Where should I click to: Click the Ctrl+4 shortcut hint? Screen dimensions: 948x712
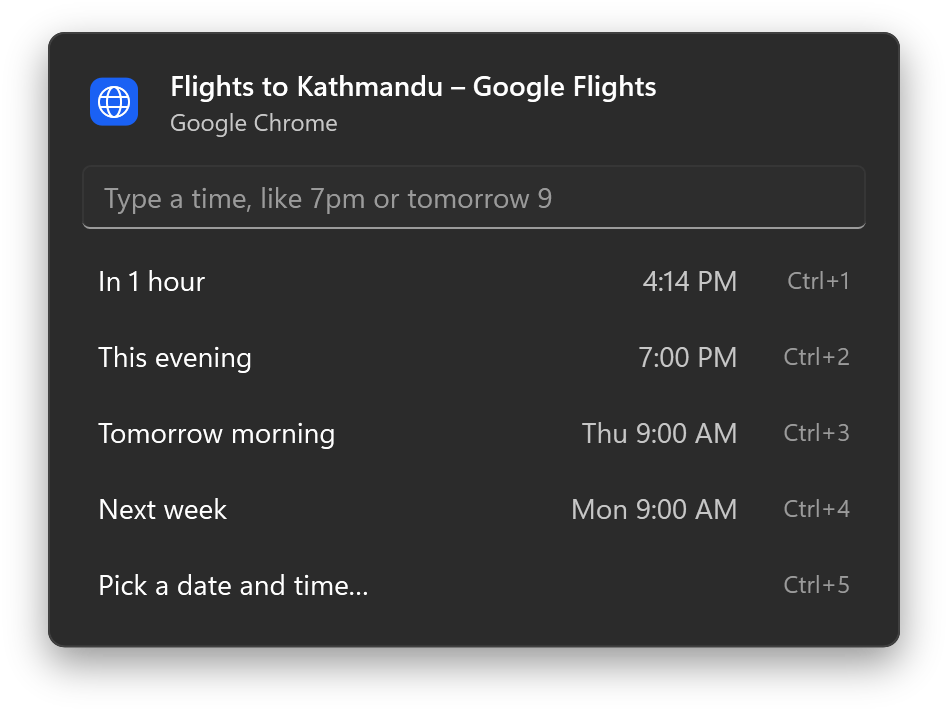816,510
